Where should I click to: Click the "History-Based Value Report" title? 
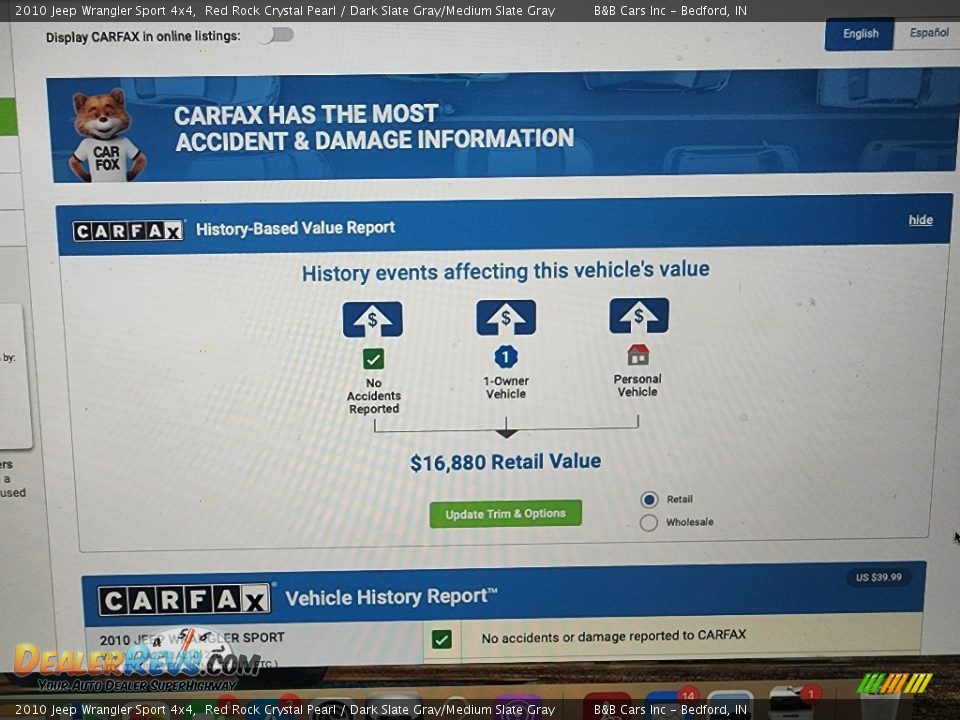click(x=295, y=228)
